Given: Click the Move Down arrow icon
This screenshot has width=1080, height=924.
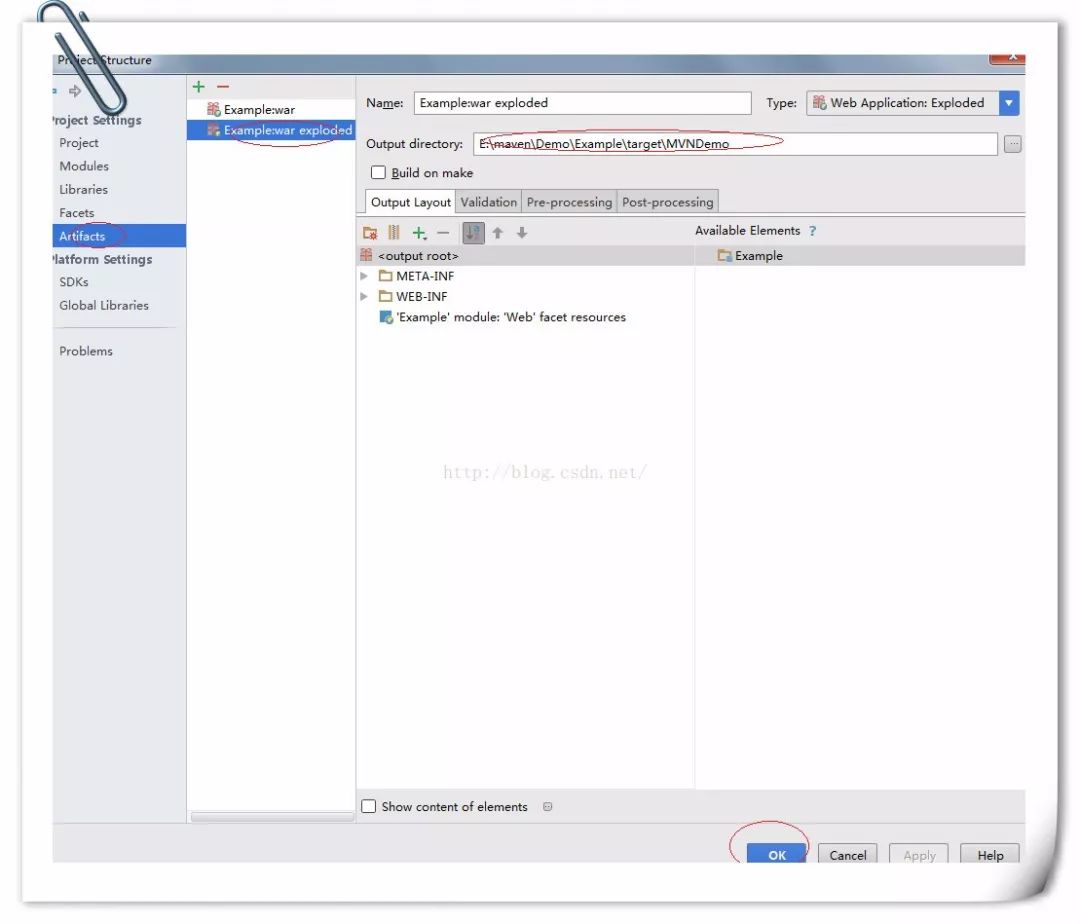Looking at the screenshot, I should click(521, 233).
